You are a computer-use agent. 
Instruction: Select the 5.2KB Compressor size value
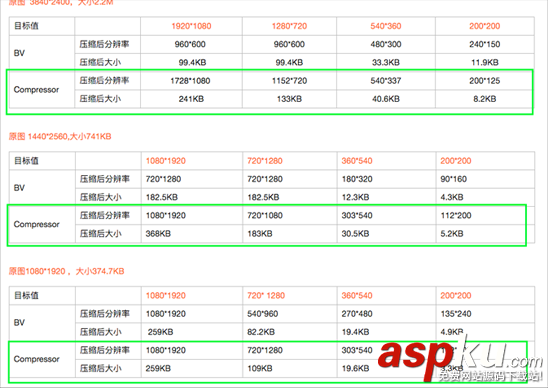[x=452, y=234]
